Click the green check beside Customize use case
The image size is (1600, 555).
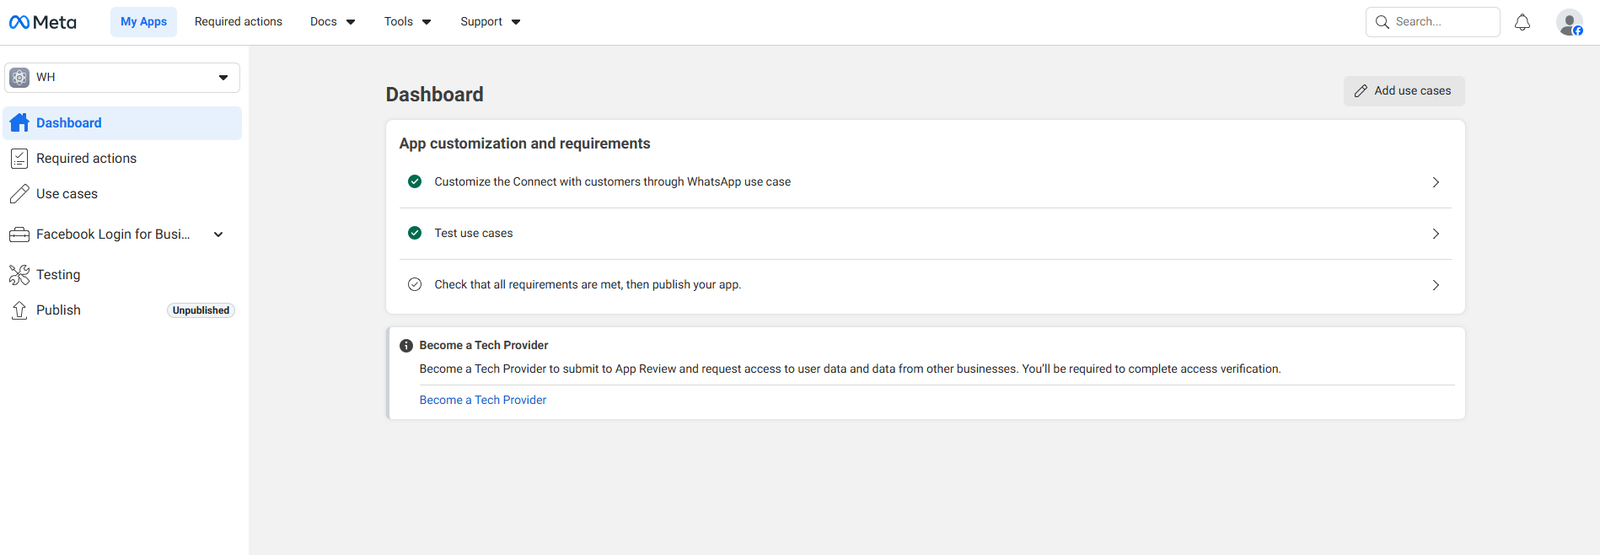coord(415,182)
